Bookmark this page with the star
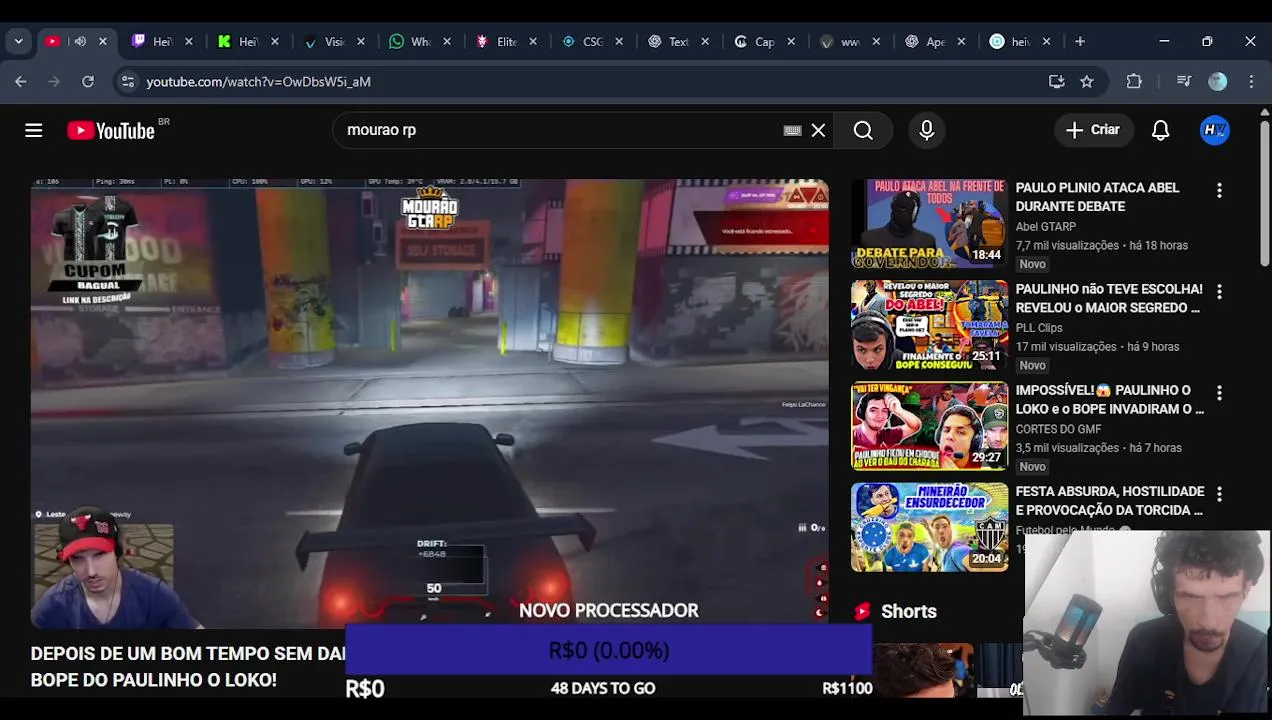Screen dimensions: 1272x720 (x=1087, y=82)
